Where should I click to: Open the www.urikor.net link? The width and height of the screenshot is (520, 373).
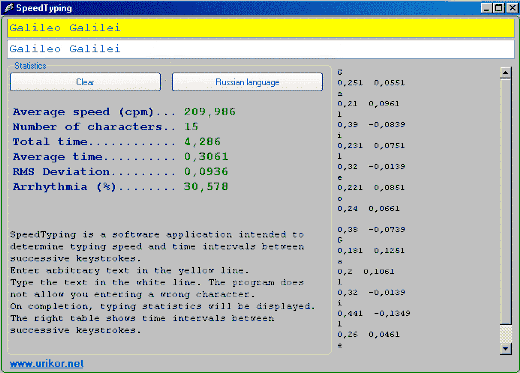point(47,363)
